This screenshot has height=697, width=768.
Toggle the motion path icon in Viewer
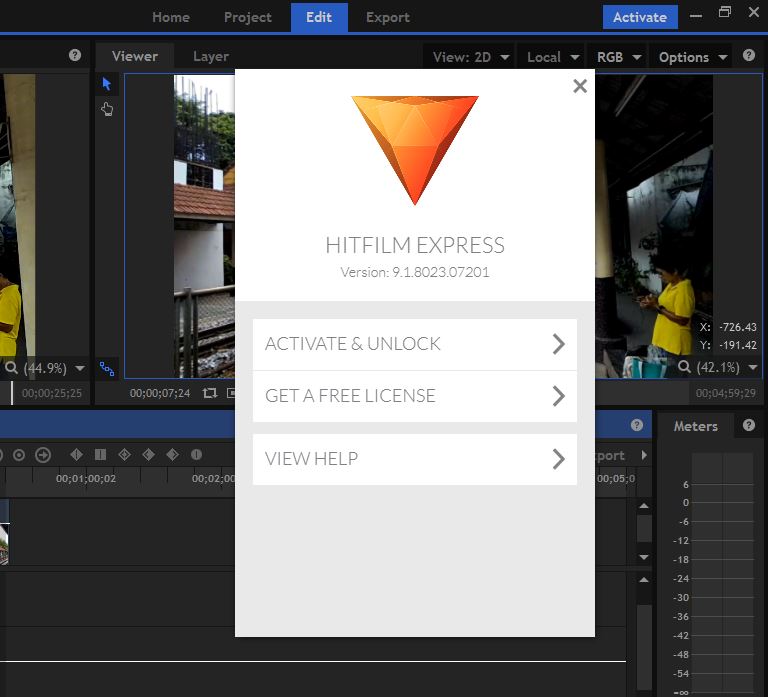[x=107, y=368]
